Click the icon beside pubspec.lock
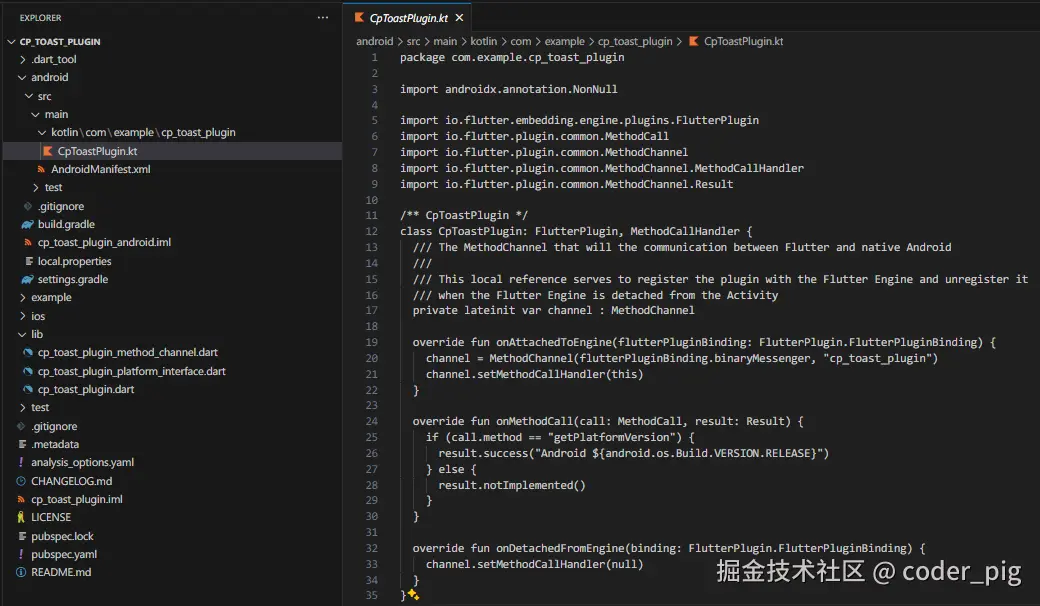This screenshot has width=1040, height=606. (22, 536)
